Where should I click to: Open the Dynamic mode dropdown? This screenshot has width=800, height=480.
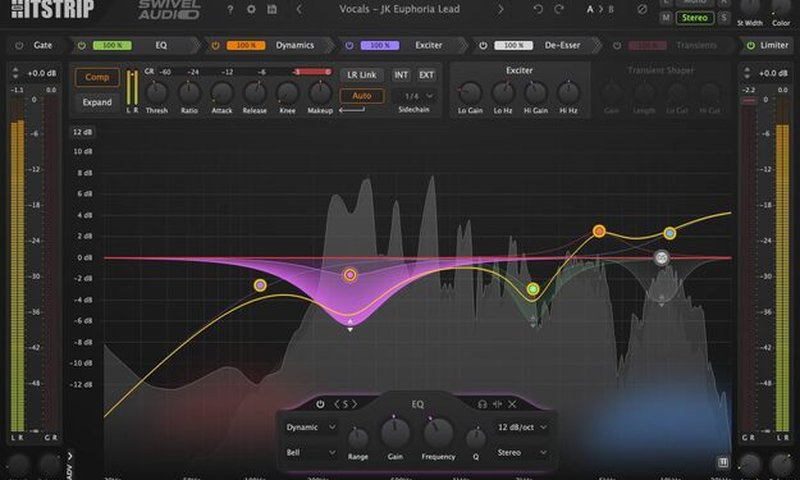312,427
